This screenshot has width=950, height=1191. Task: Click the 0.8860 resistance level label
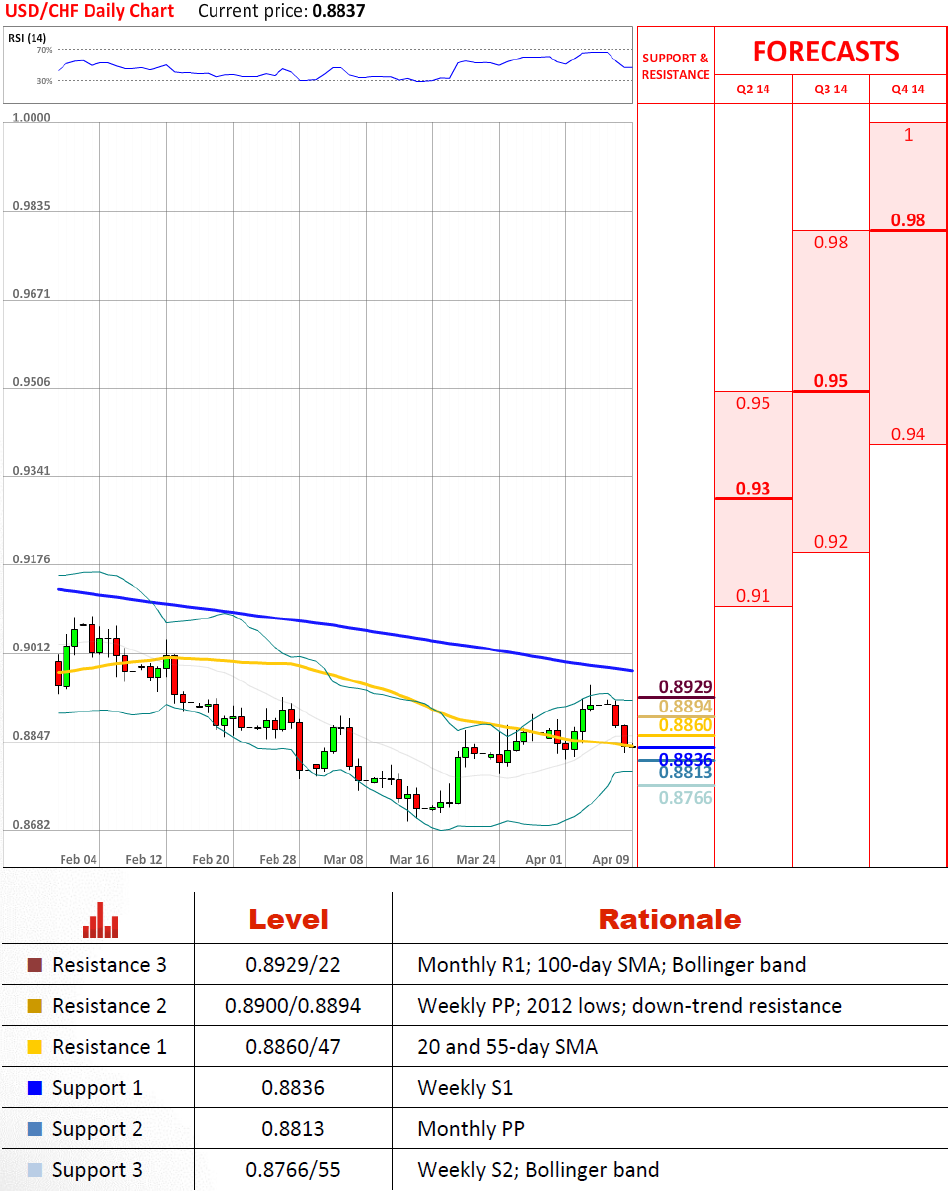coord(685,725)
